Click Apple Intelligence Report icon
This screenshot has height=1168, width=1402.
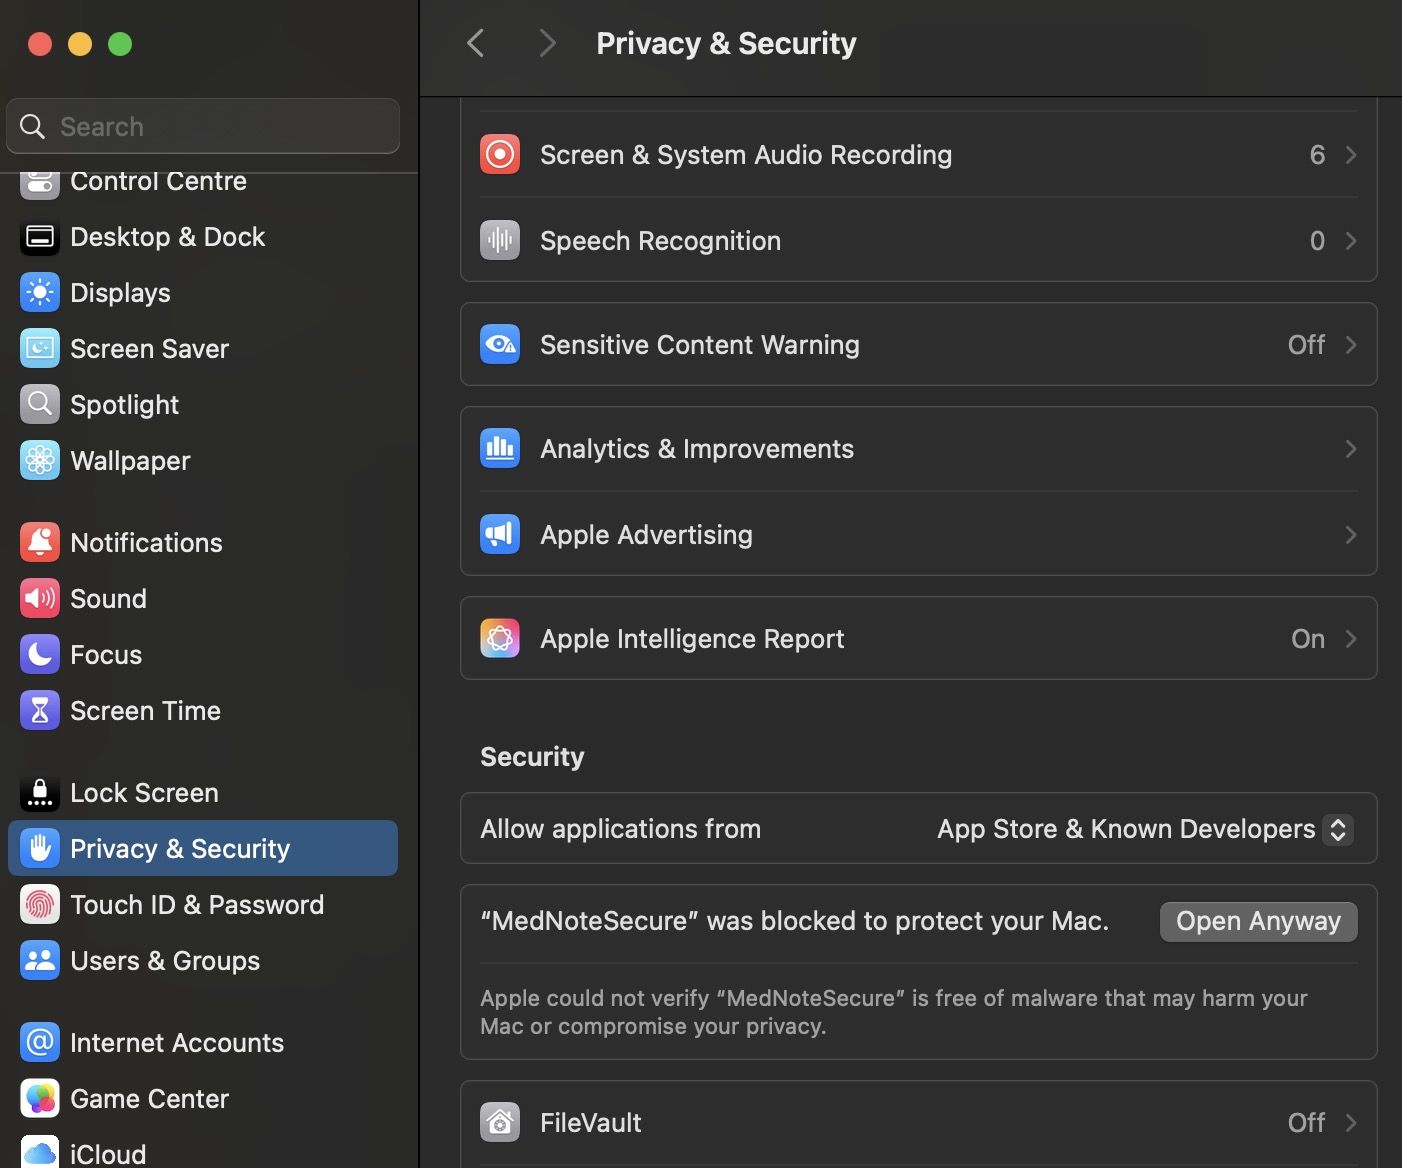[500, 638]
